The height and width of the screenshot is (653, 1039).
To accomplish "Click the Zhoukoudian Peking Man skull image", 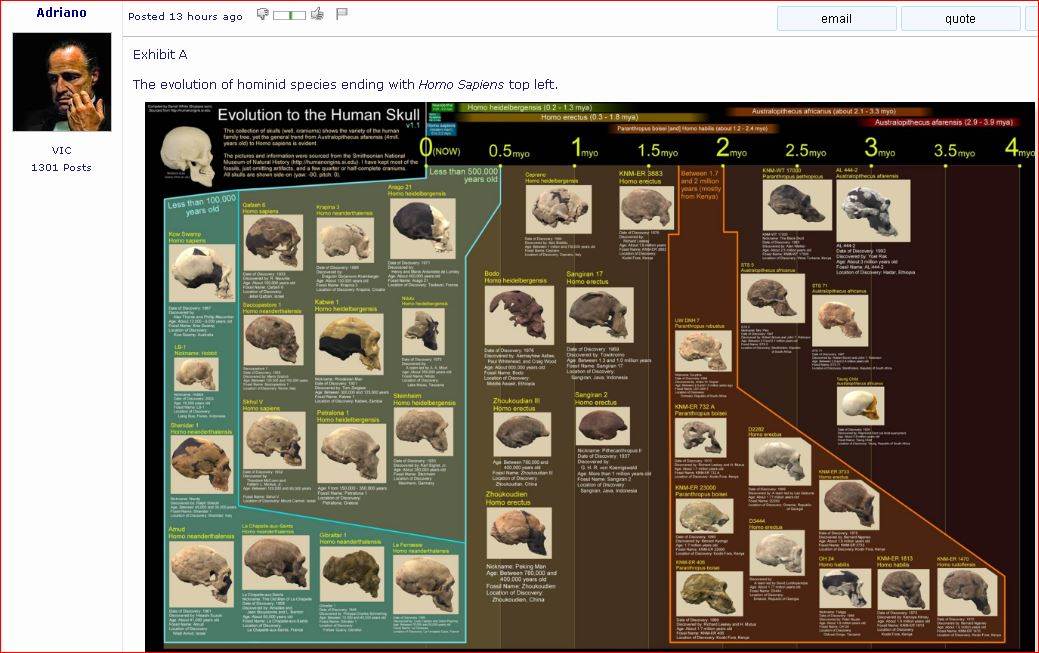I will [x=519, y=533].
